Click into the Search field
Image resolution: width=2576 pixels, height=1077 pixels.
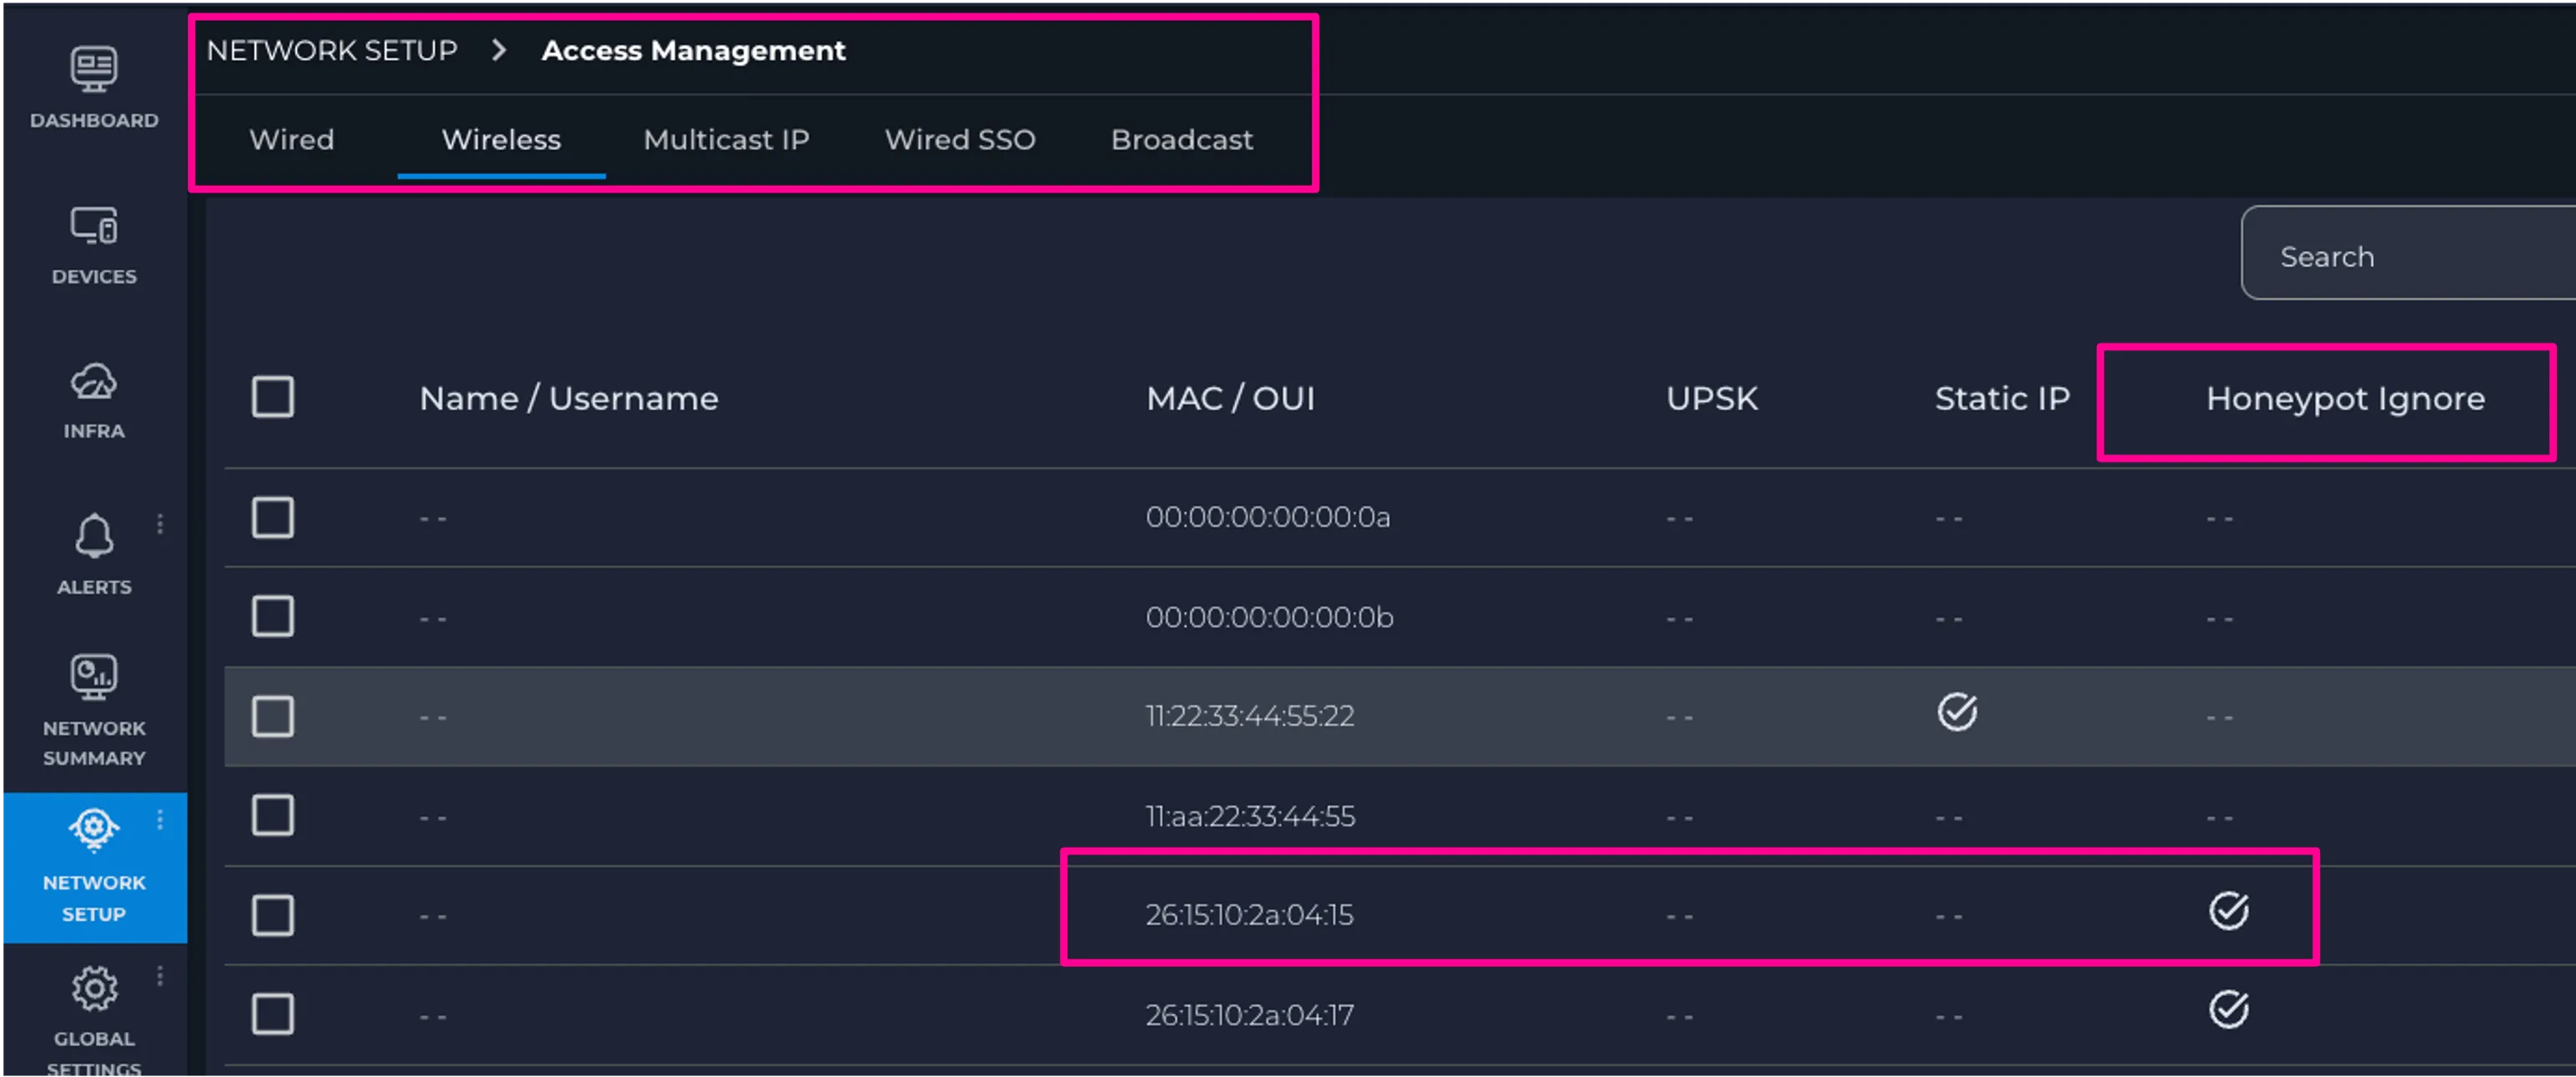(x=2408, y=253)
